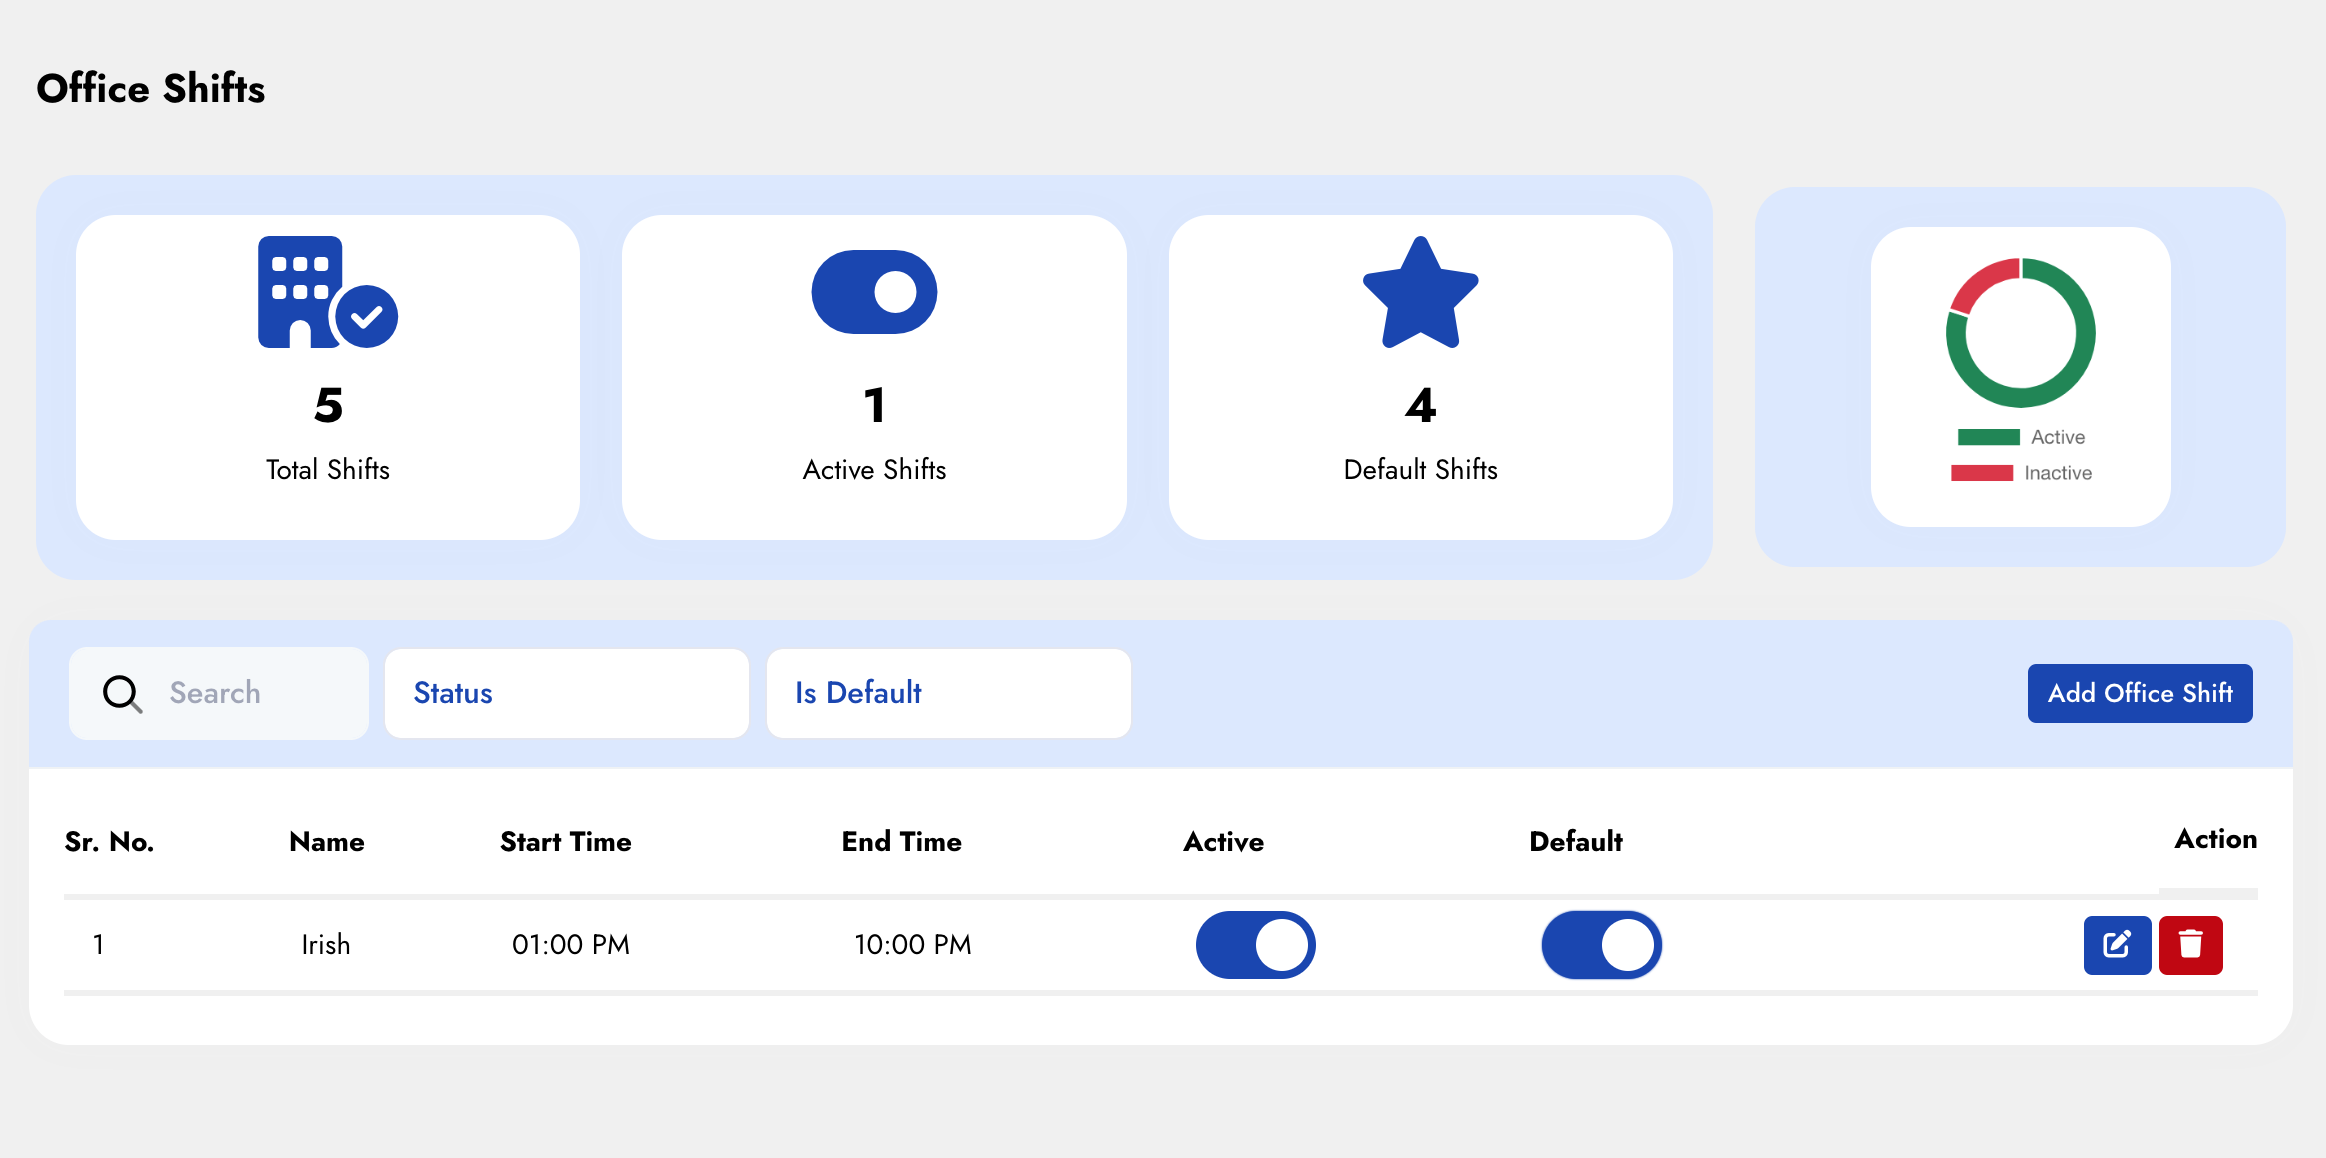
Task: Toggle Default switch for Irish shift
Action: (x=1601, y=945)
